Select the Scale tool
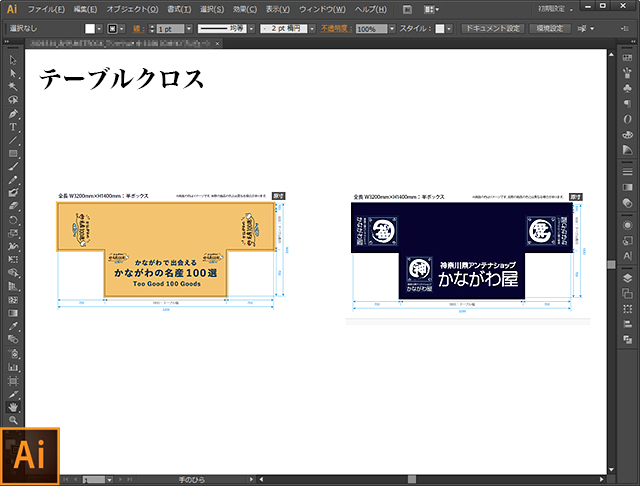The image size is (640, 486). pyautogui.click(x=13, y=233)
